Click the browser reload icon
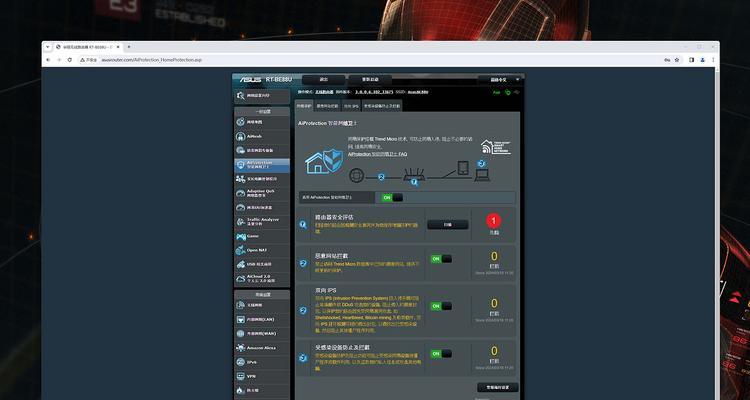 (70, 60)
